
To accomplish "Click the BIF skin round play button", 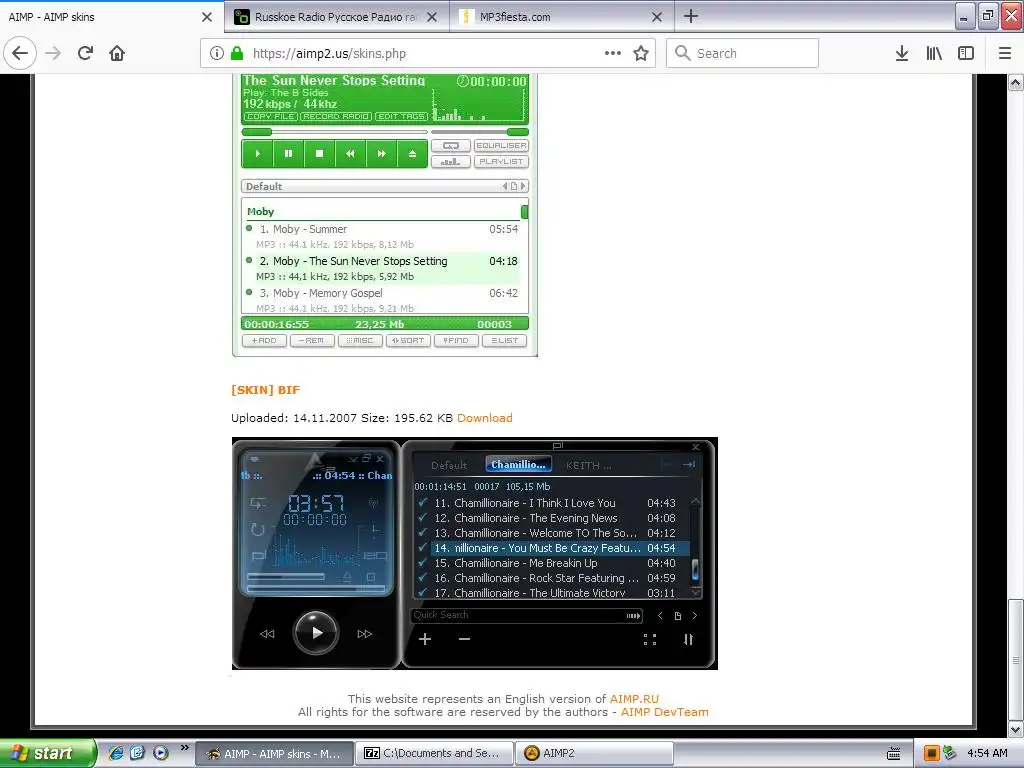I will click(x=316, y=632).
